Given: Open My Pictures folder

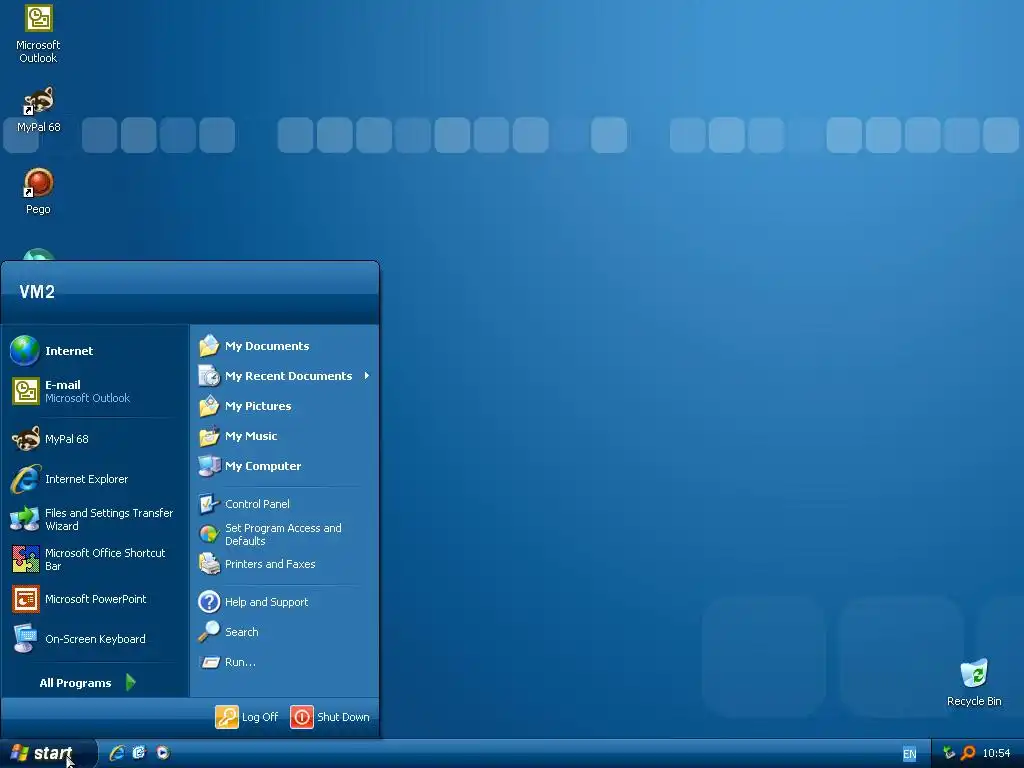Looking at the screenshot, I should pyautogui.click(x=284, y=406).
